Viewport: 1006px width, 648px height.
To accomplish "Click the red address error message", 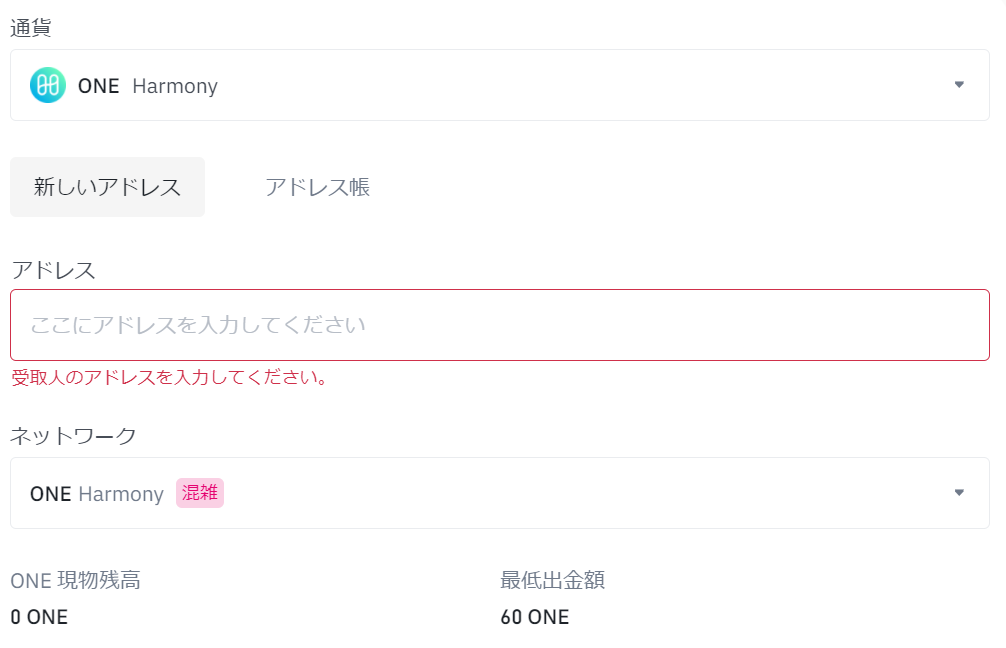I will [x=170, y=377].
